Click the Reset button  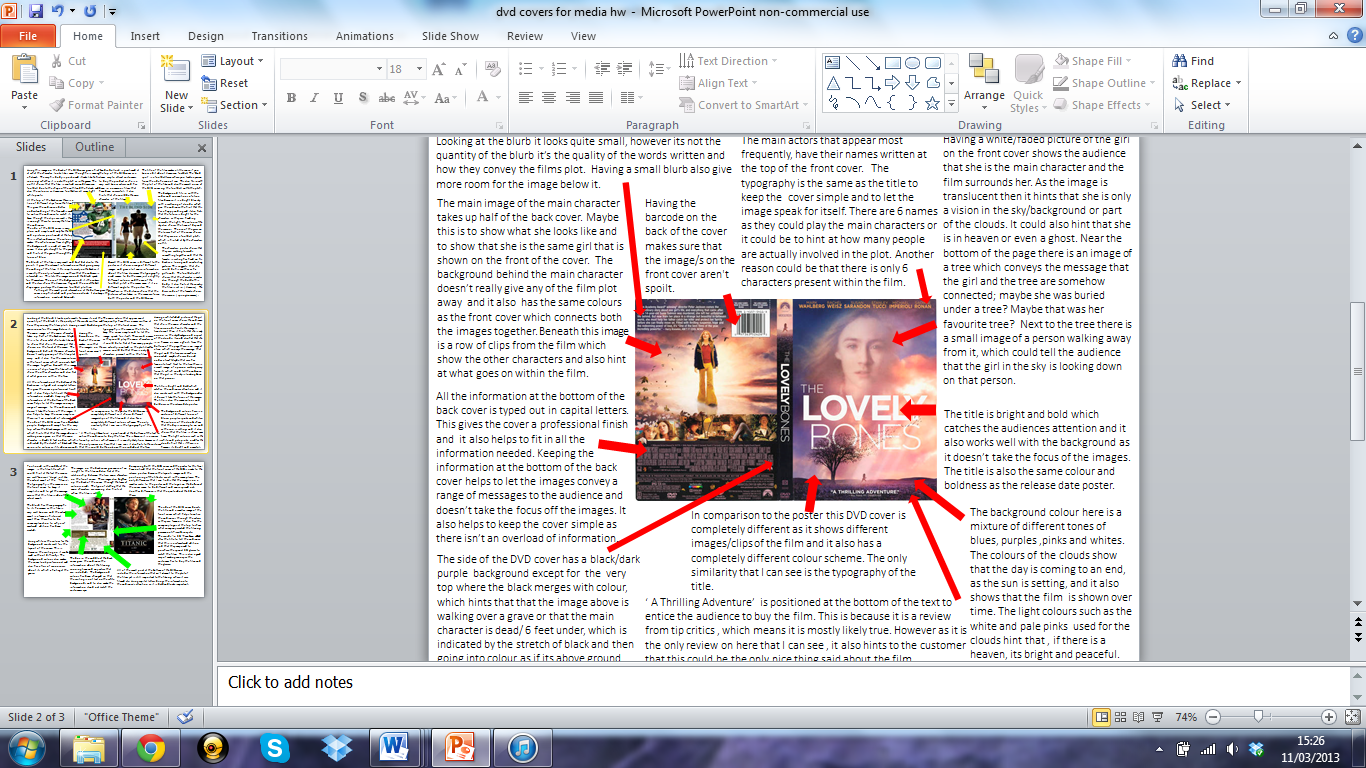(226, 83)
